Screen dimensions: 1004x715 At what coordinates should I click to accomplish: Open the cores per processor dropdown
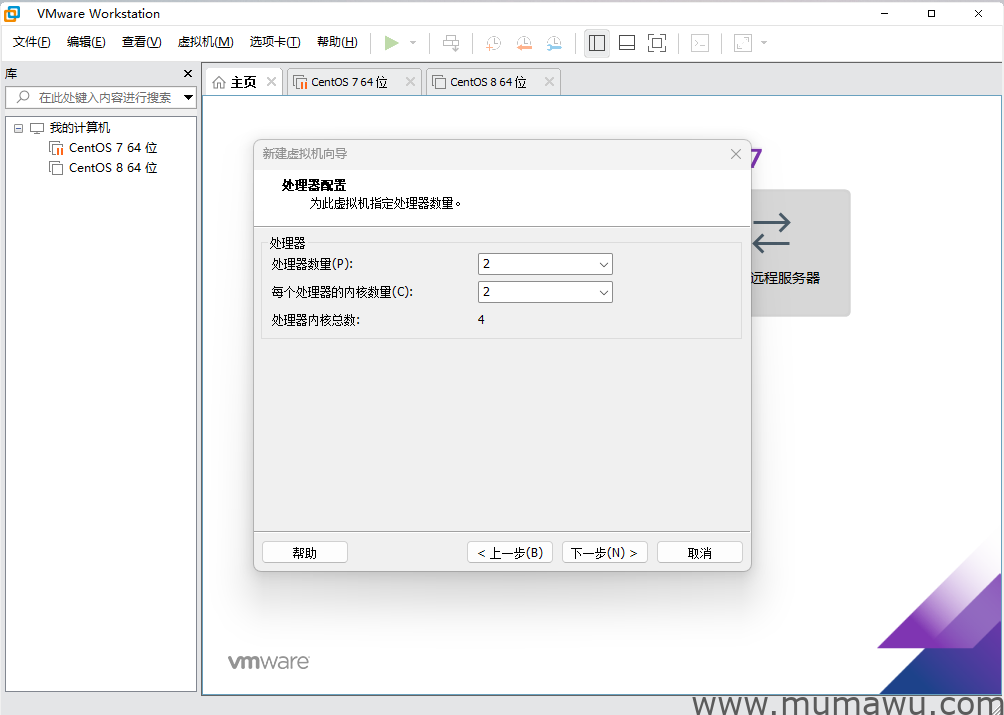tap(601, 292)
